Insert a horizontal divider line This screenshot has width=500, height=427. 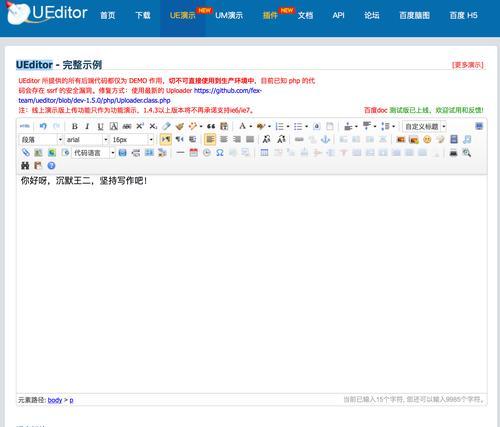click(x=180, y=153)
